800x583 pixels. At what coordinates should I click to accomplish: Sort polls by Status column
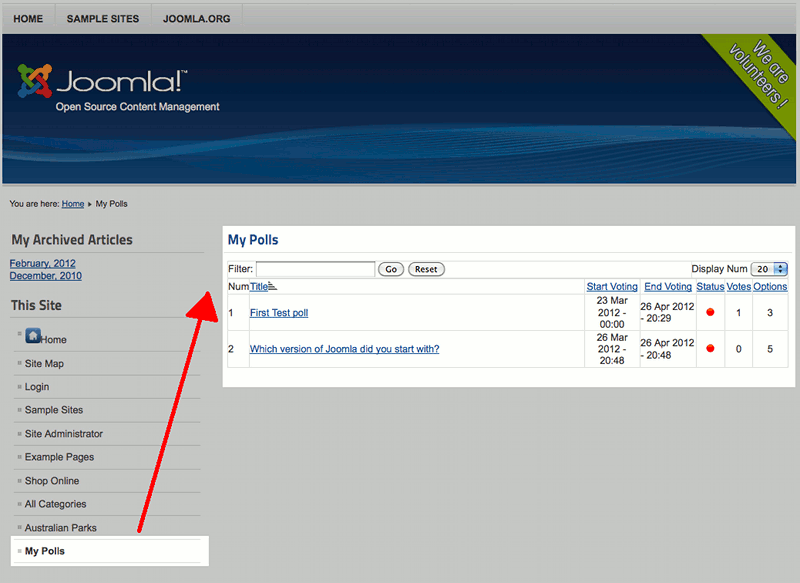[710, 287]
